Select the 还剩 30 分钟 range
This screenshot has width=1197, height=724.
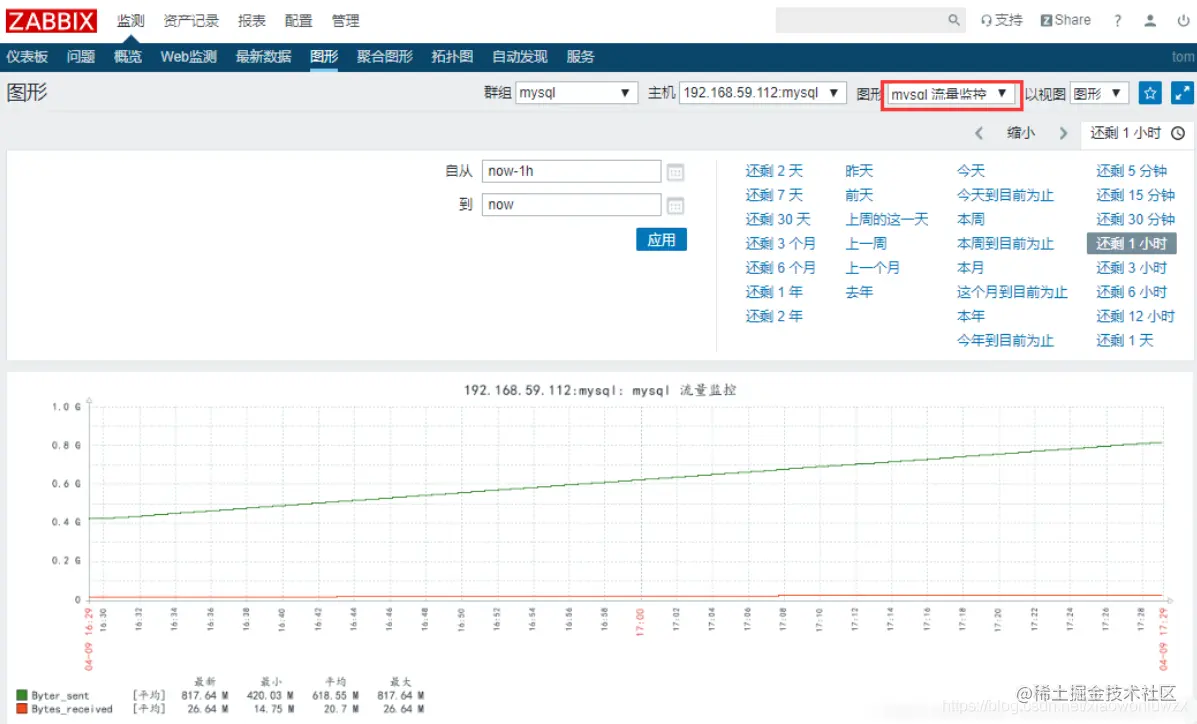pos(1135,220)
